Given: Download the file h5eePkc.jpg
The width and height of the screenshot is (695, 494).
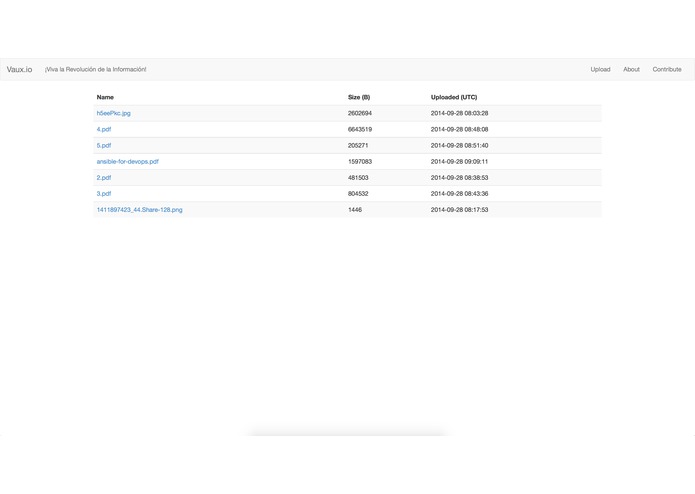Looking at the screenshot, I should (113, 113).
